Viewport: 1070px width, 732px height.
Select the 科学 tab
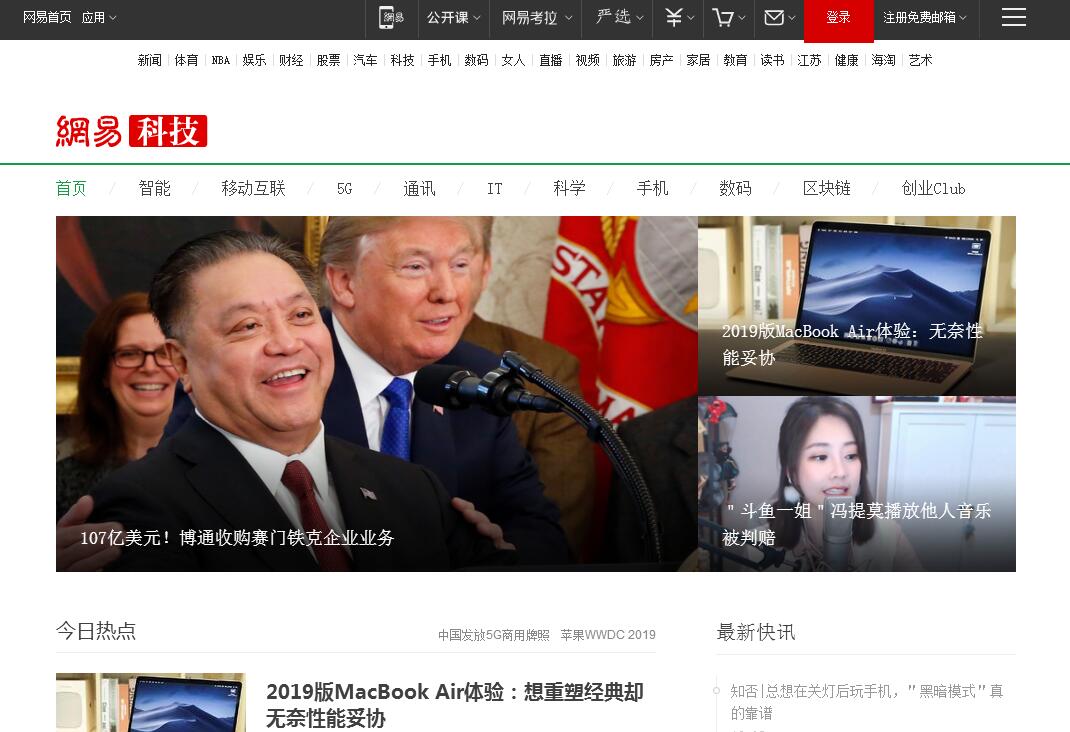point(570,188)
